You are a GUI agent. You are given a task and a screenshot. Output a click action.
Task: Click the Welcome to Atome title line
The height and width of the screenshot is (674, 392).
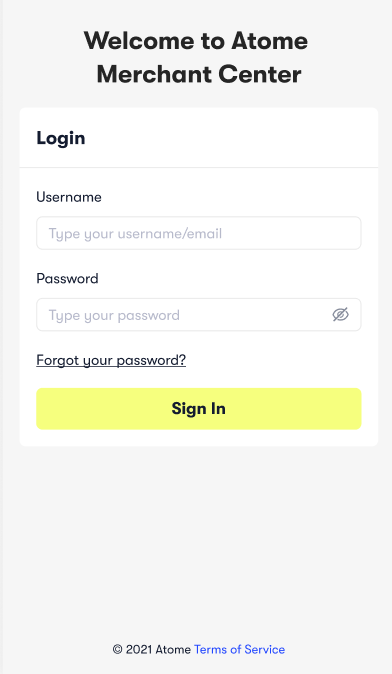pos(196,41)
